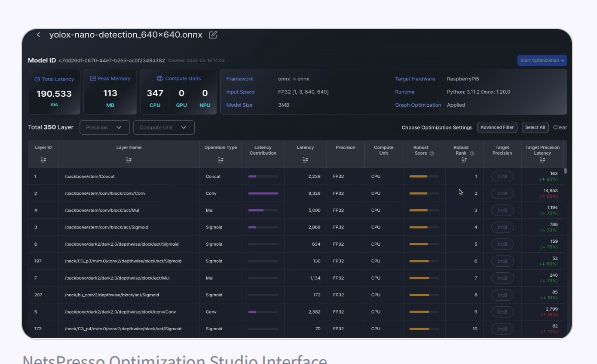Open the info icon next to Robust Rank
Image resolution: width=597 pixels, height=364 pixels.
(x=472, y=153)
